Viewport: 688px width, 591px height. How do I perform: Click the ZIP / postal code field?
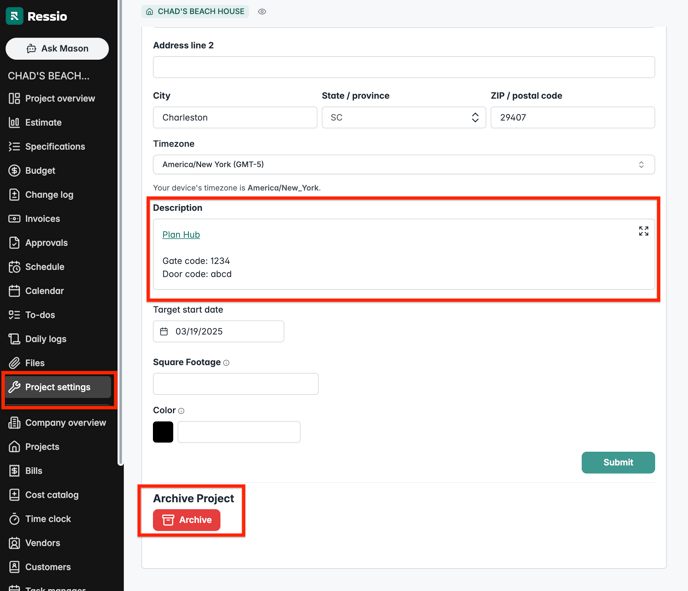pyautogui.click(x=572, y=117)
